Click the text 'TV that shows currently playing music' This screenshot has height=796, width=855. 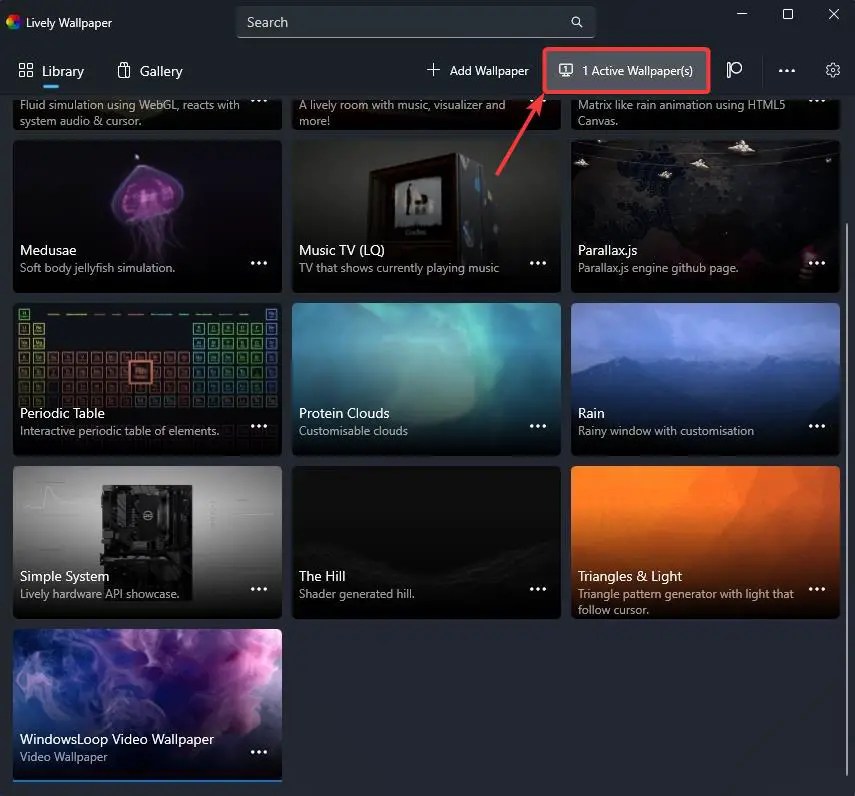(399, 268)
